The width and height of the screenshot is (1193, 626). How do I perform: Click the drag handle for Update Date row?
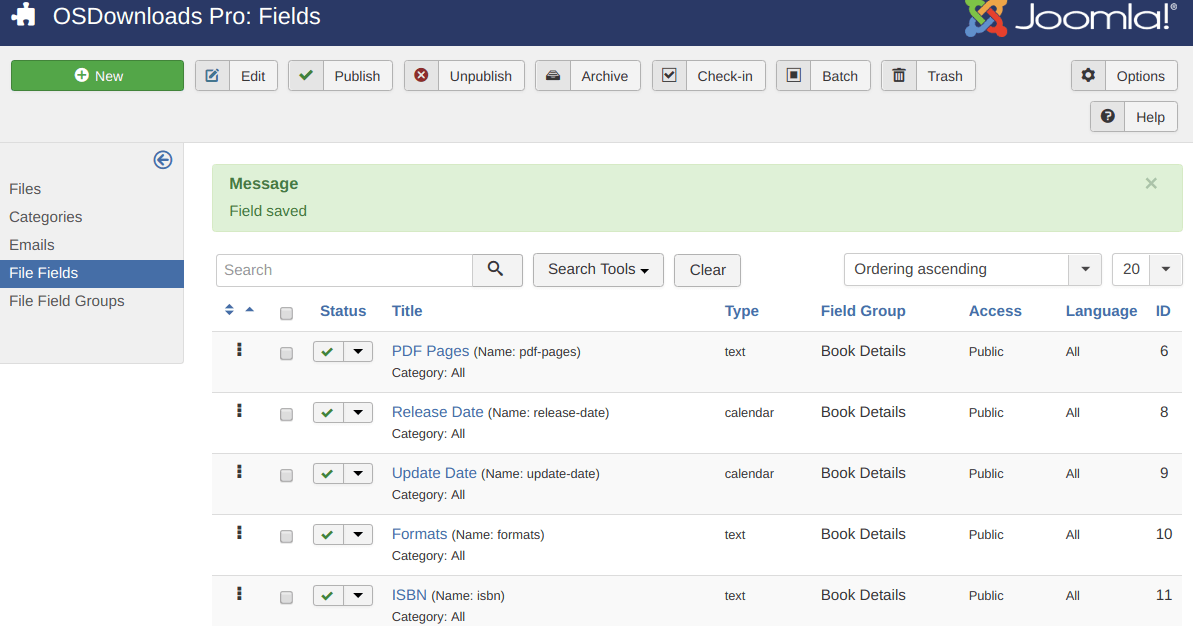[239, 472]
